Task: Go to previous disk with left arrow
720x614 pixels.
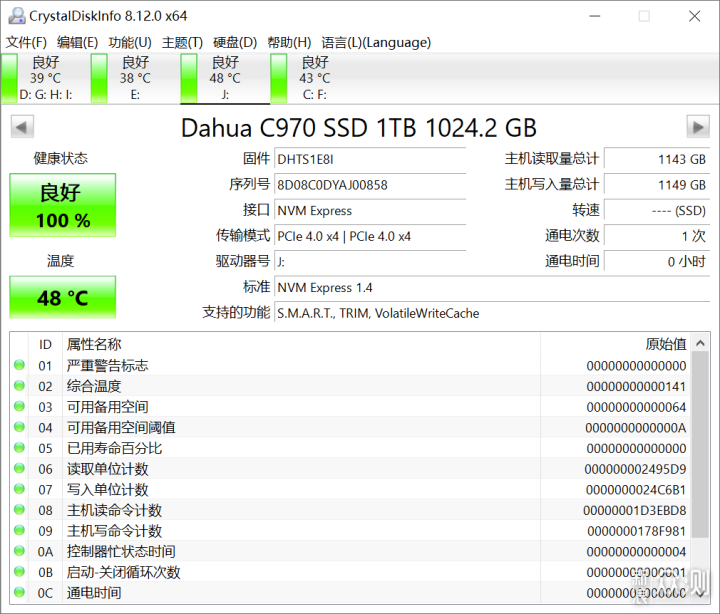Action: pyautogui.click(x=22, y=126)
